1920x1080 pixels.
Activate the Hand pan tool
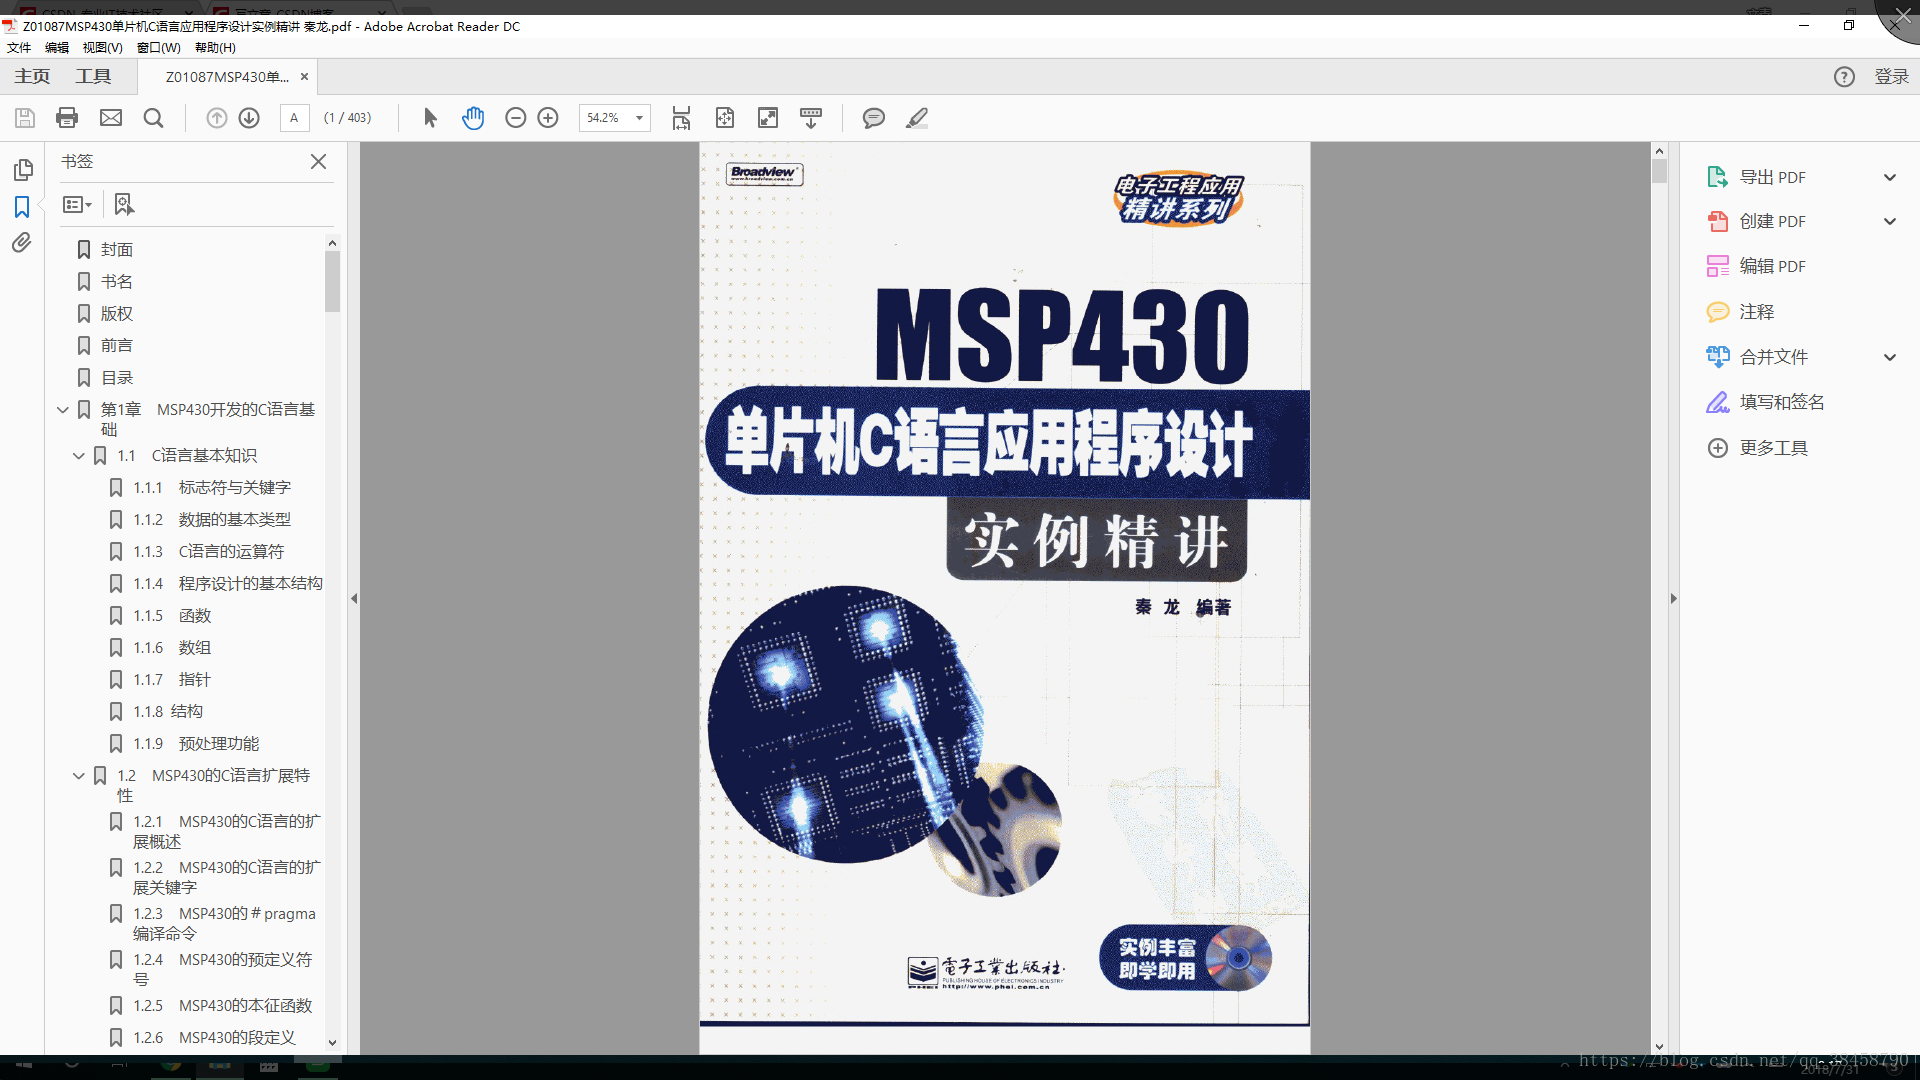pyautogui.click(x=473, y=118)
